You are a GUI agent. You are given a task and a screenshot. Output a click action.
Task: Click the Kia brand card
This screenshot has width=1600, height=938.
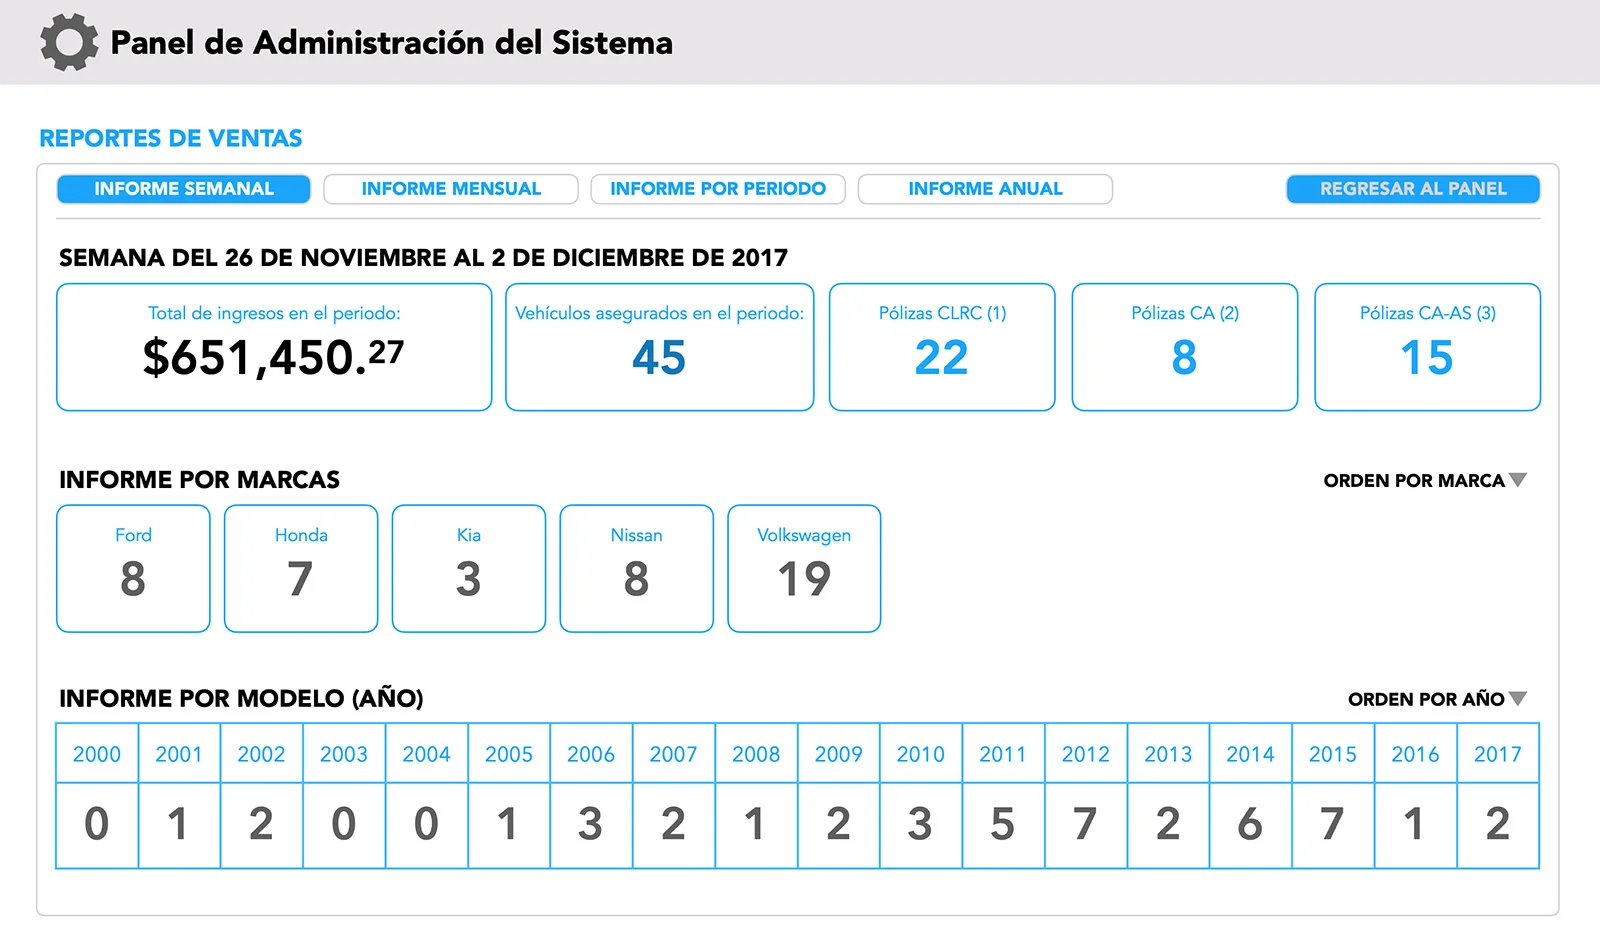469,568
